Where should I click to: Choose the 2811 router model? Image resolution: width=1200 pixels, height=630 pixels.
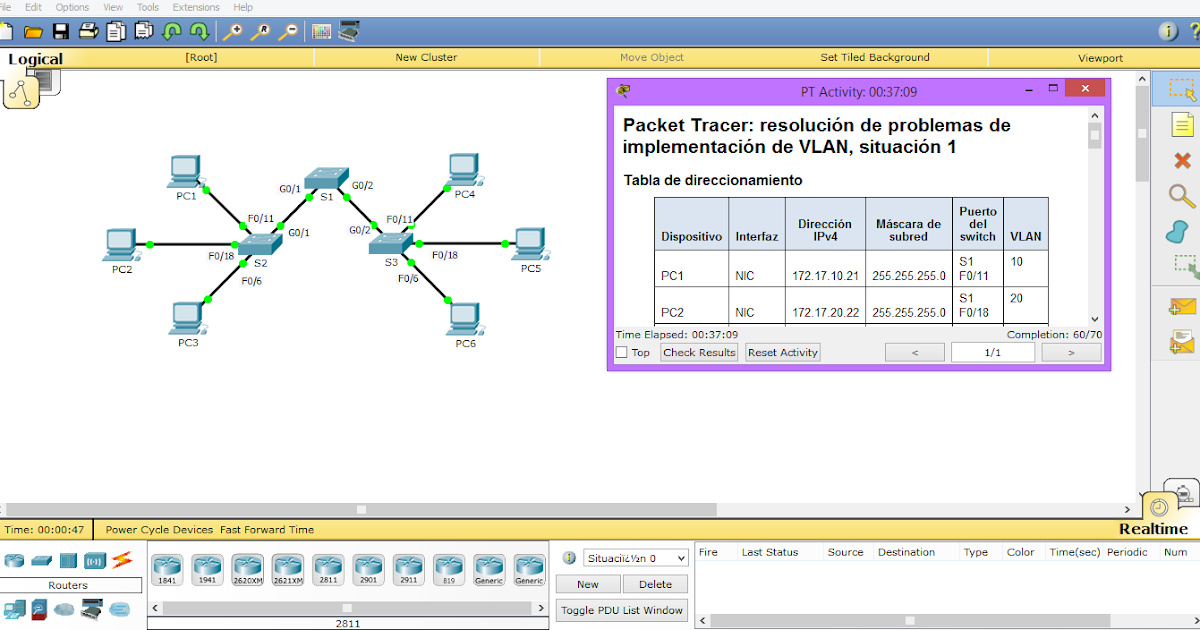point(328,567)
